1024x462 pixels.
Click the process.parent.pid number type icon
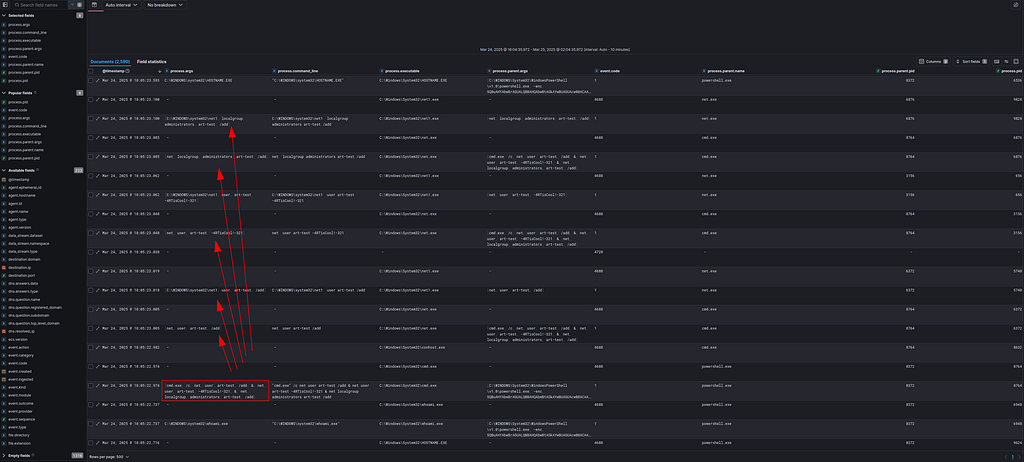pos(4,73)
